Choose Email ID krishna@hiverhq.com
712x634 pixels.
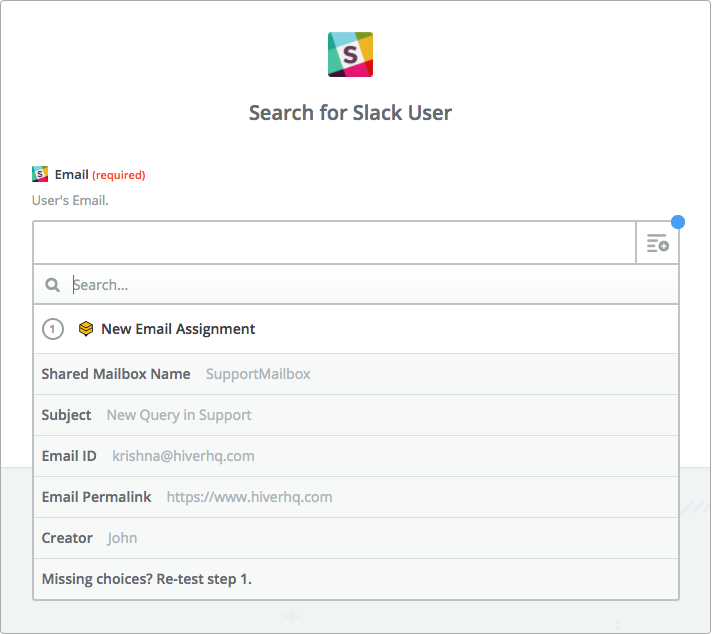point(356,456)
